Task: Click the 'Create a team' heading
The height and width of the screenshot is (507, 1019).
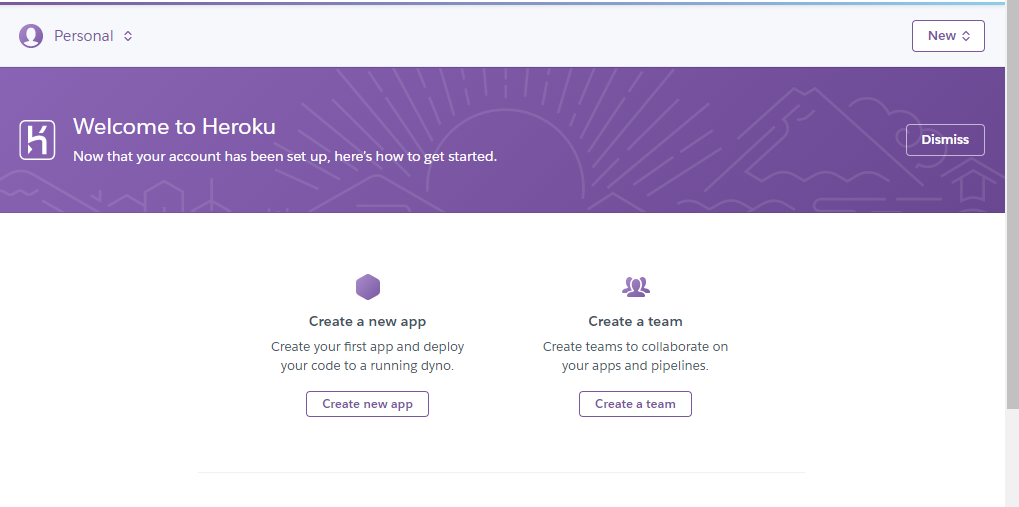Action: point(635,321)
